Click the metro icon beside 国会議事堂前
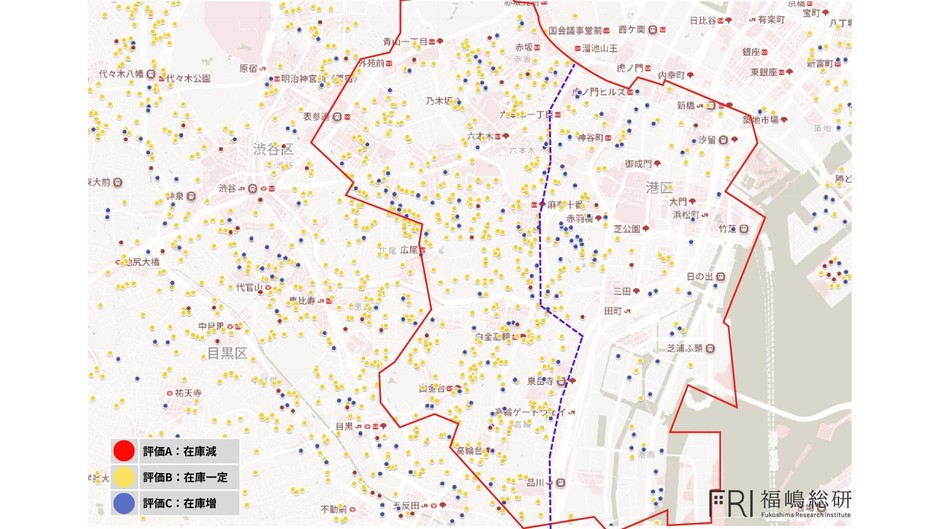 tap(607, 31)
